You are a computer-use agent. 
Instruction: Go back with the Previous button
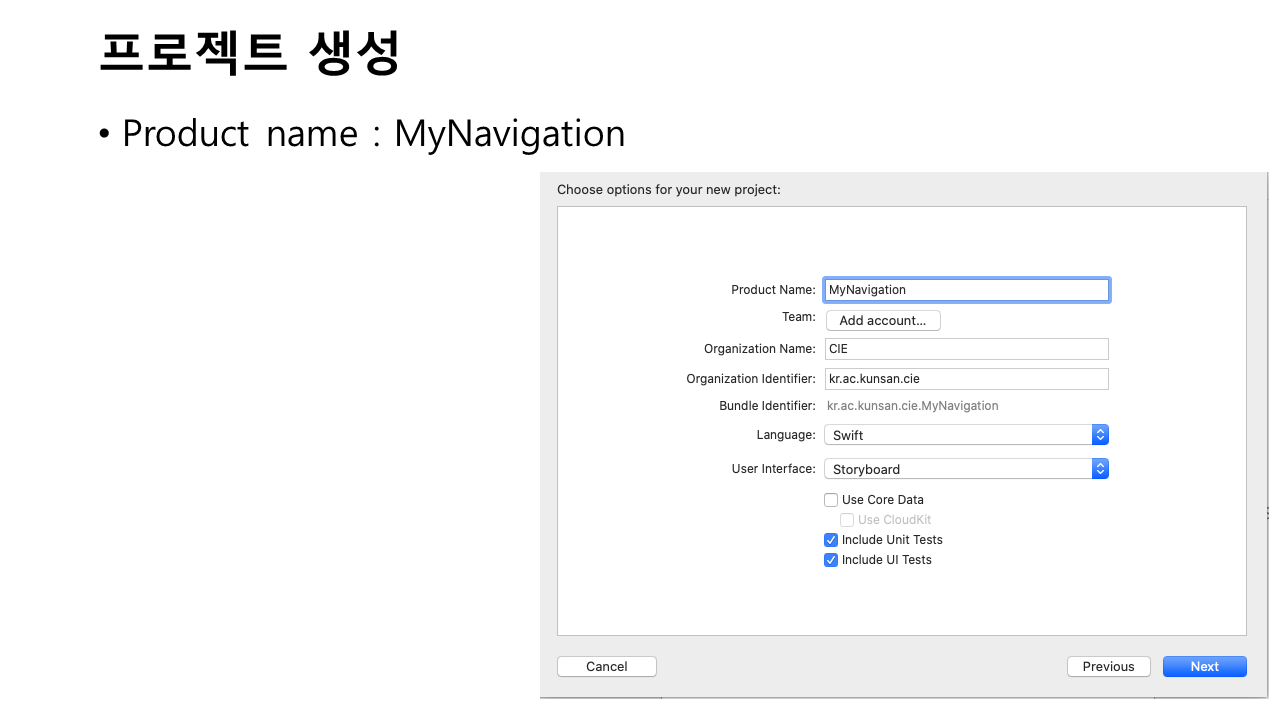1108,667
